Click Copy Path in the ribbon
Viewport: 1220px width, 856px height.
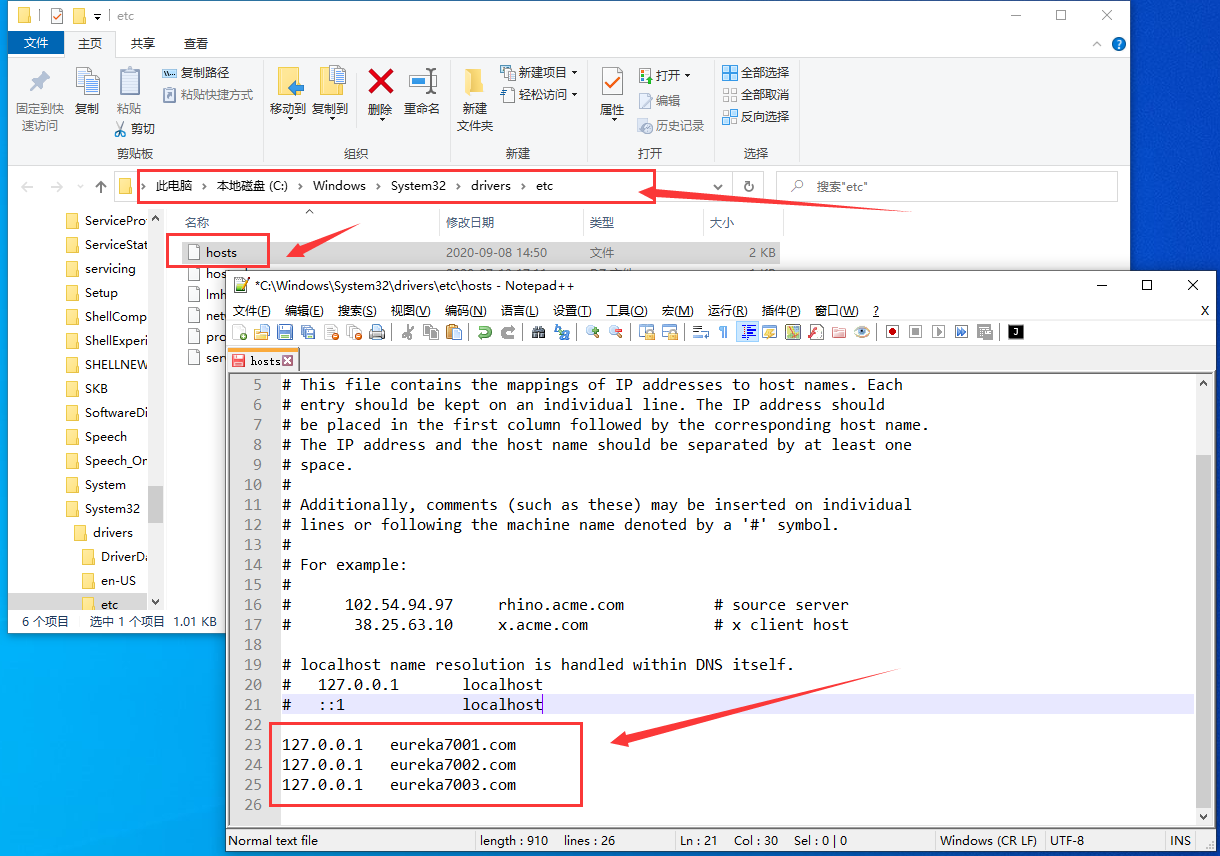(196, 73)
